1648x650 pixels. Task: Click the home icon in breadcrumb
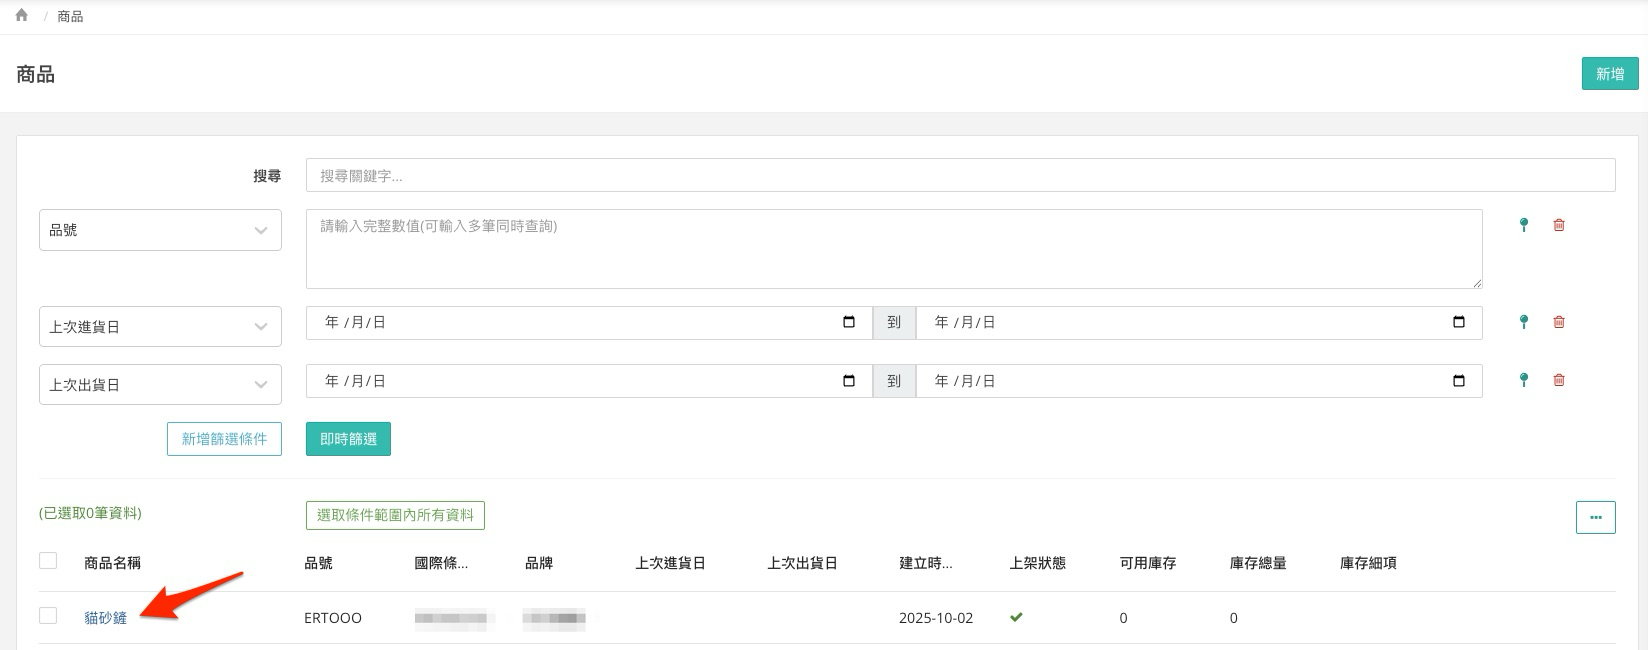pos(21,15)
